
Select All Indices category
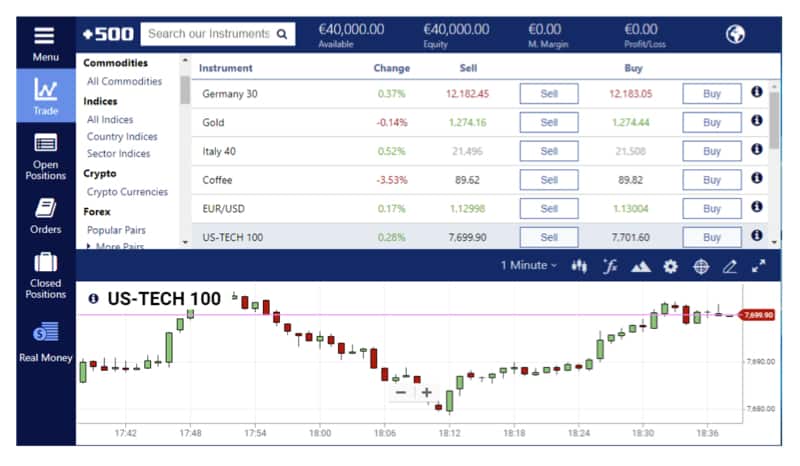pos(110,119)
